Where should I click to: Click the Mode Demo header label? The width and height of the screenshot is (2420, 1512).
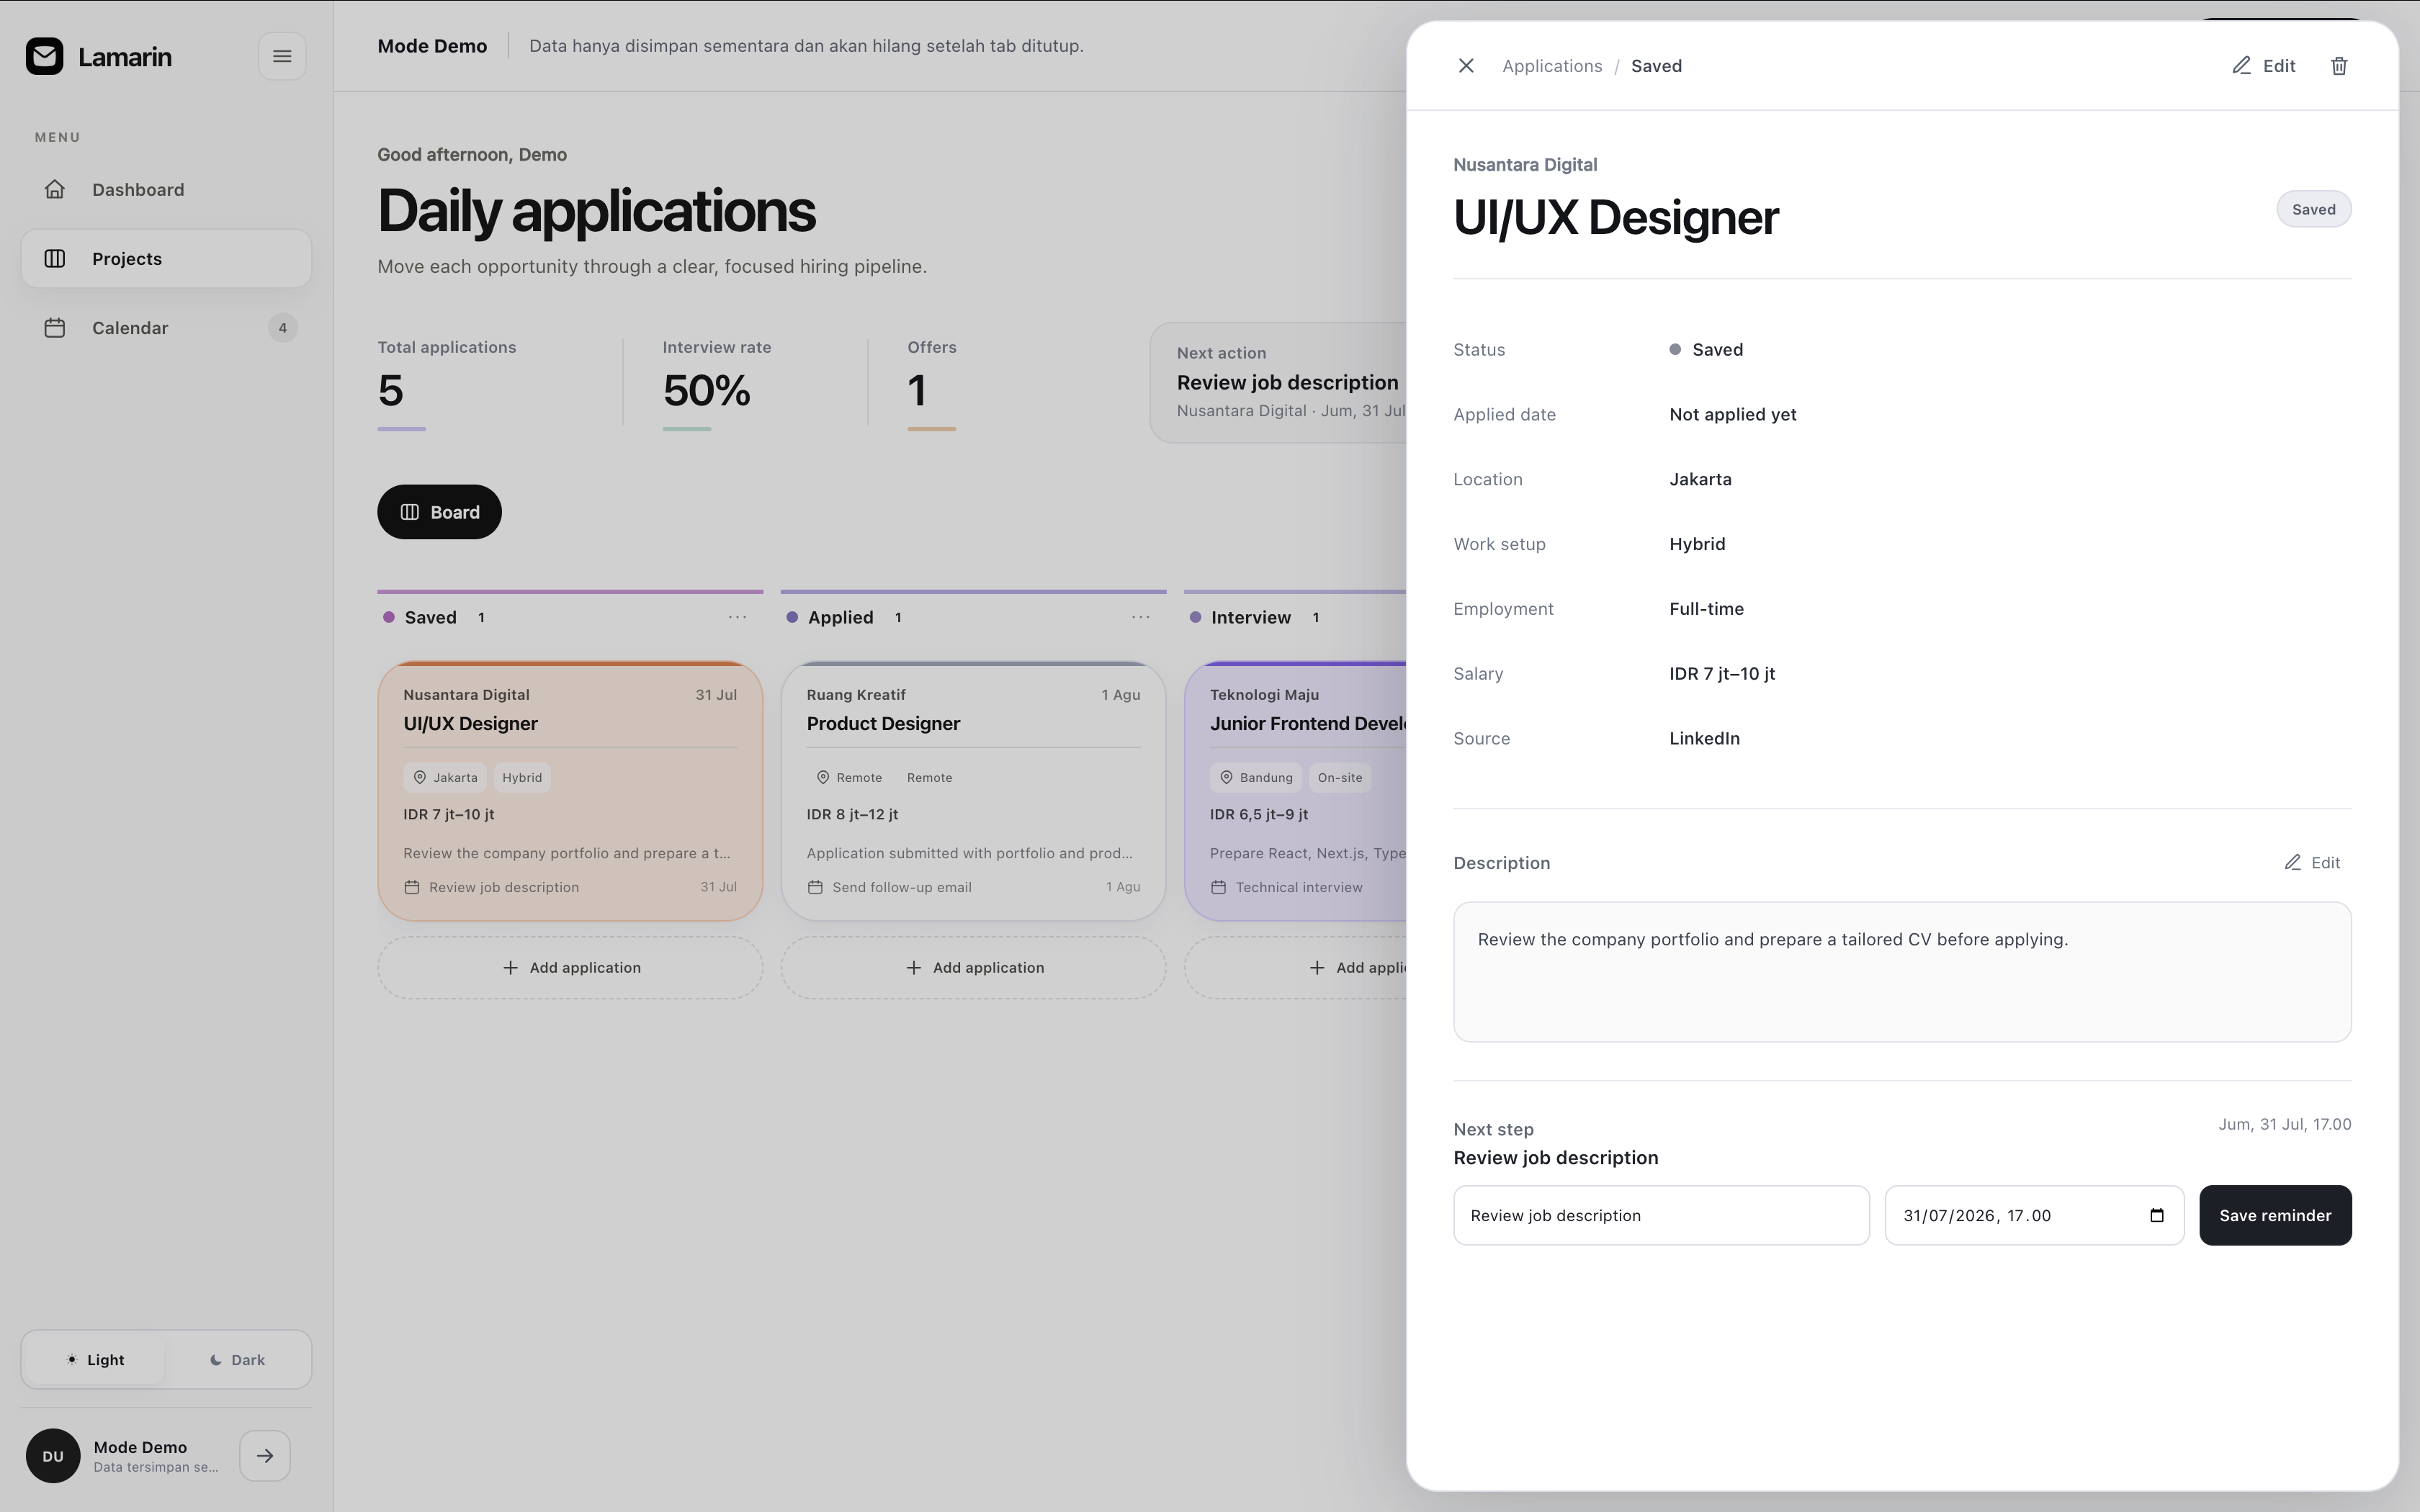pos(432,45)
